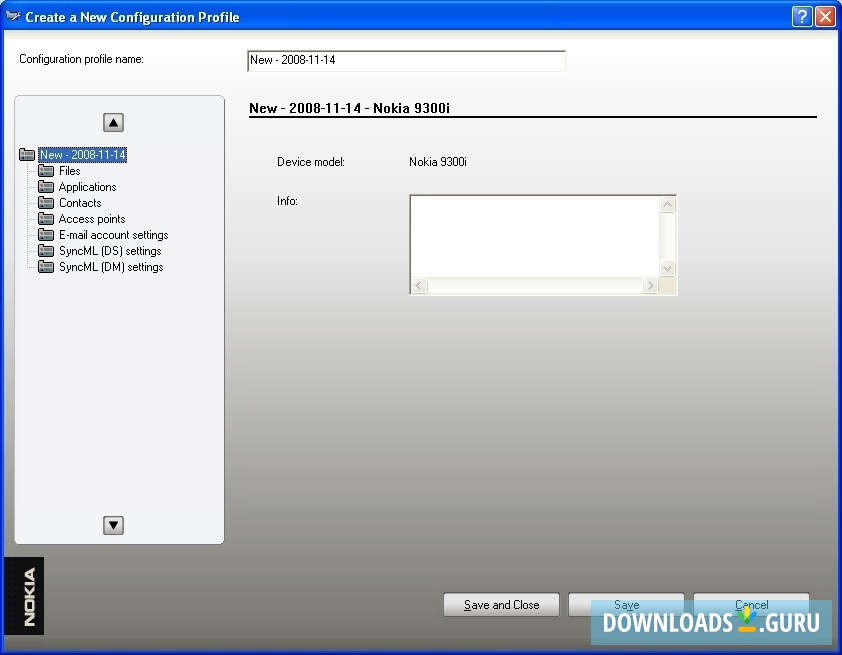
Task: Click the Device model label
Action: (x=311, y=162)
